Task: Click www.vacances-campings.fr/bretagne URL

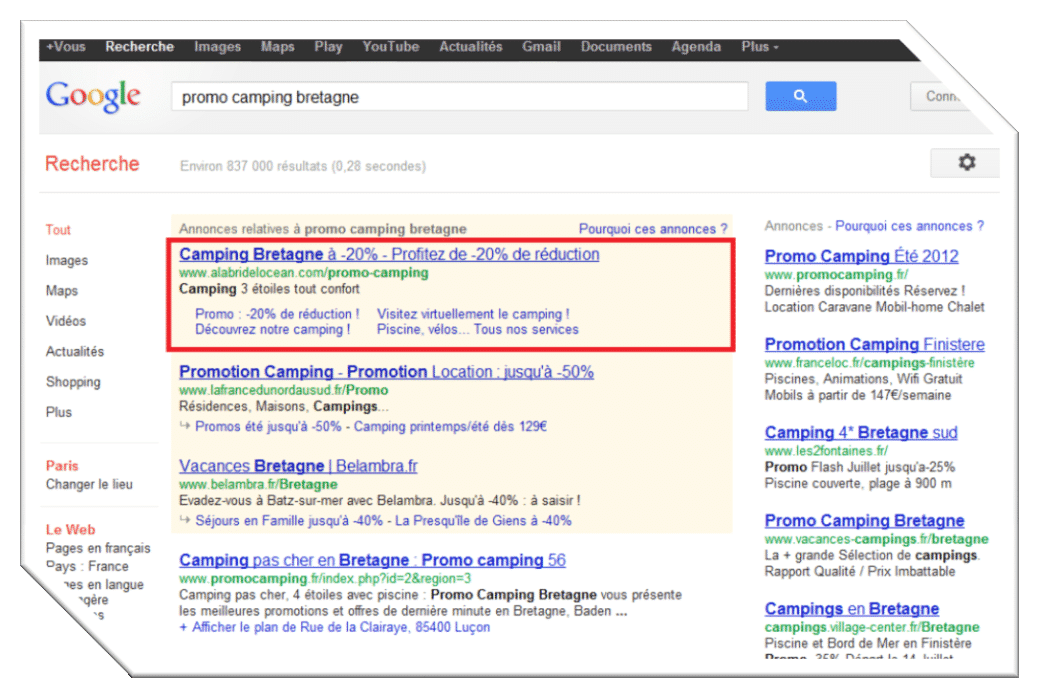Action: 876,539
